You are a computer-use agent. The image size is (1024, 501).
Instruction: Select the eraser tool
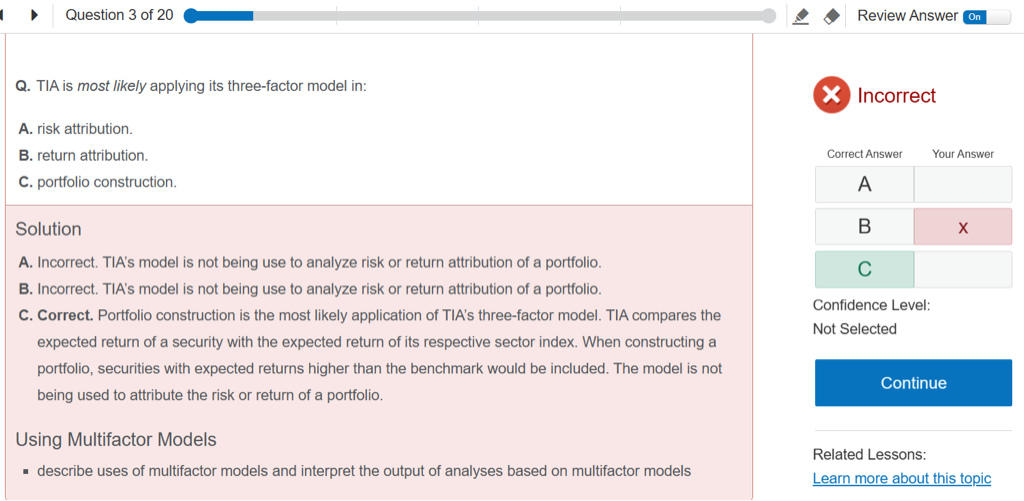click(830, 16)
